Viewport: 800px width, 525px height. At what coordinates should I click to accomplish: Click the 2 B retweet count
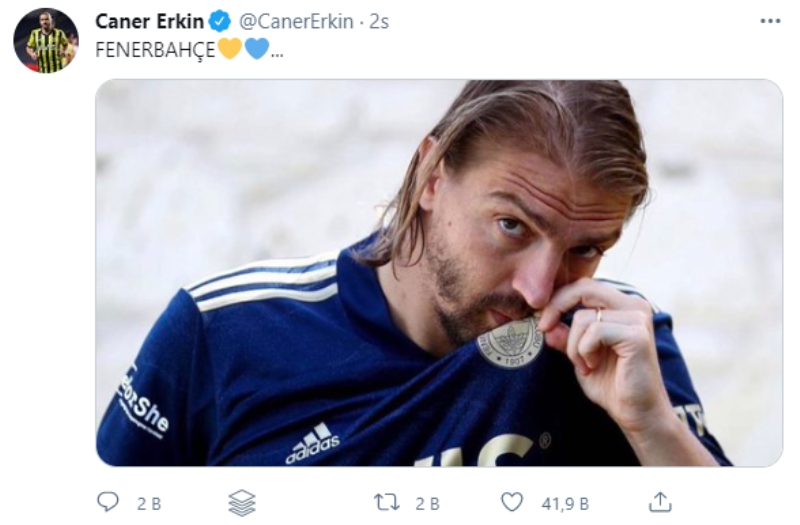tap(427, 503)
